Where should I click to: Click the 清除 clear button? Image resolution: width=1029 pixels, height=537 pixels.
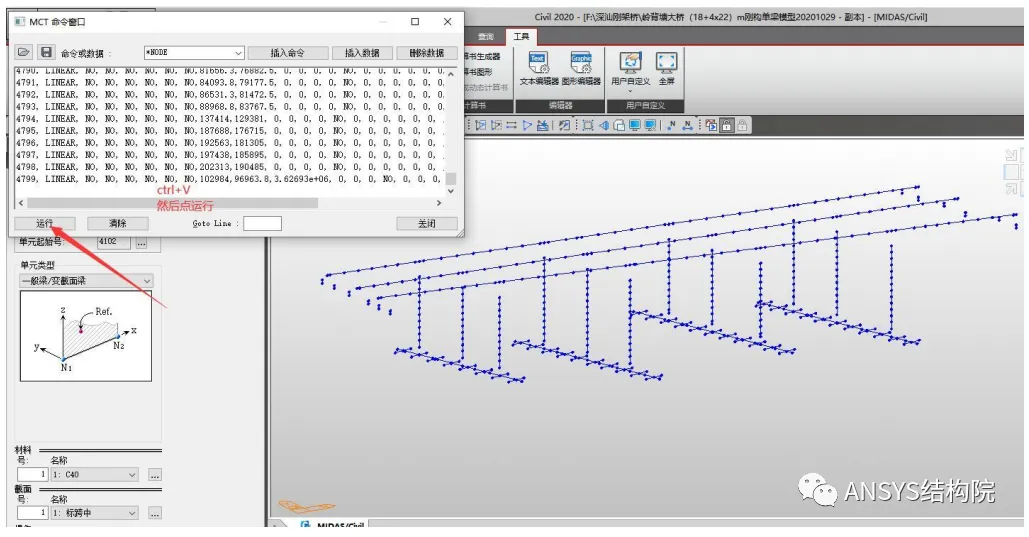[x=117, y=223]
